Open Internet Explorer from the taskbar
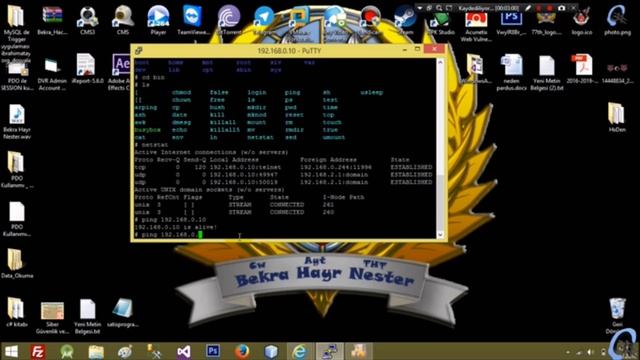The width and height of the screenshot is (640, 360). click(x=299, y=351)
